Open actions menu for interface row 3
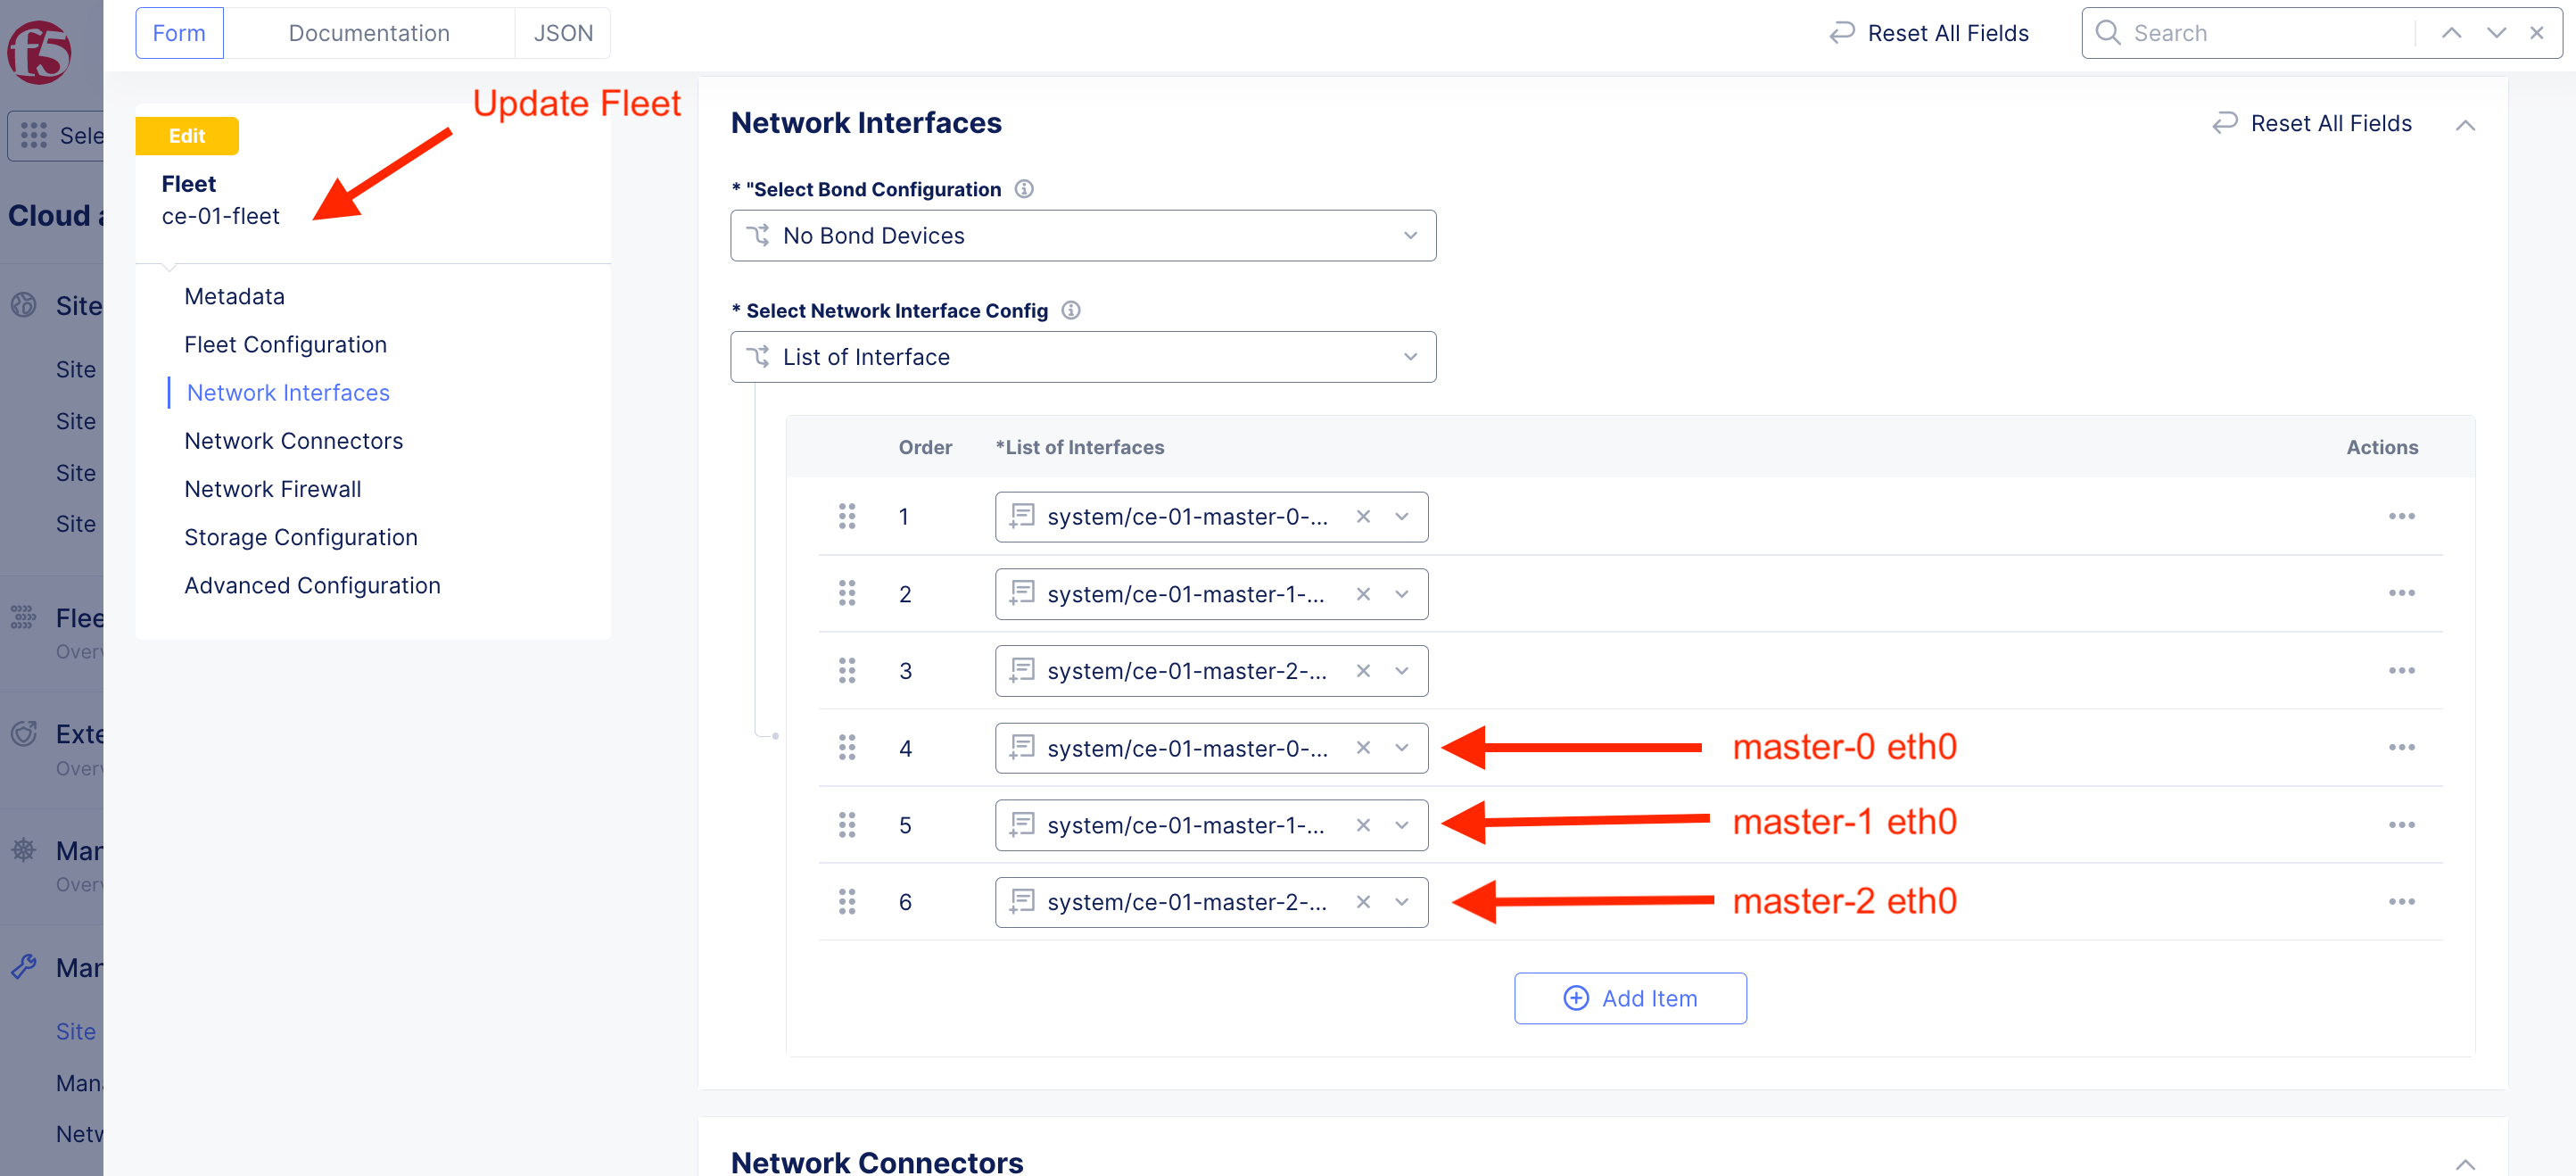Viewport: 2576px width, 1176px height. click(2401, 670)
